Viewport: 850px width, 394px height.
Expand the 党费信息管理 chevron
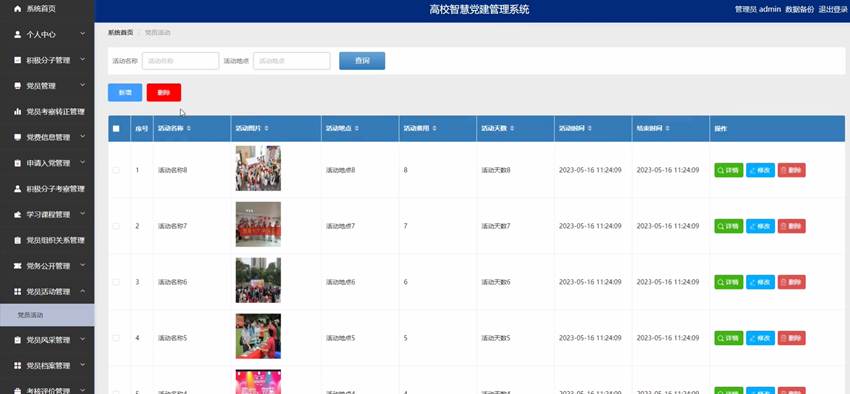(x=82, y=137)
